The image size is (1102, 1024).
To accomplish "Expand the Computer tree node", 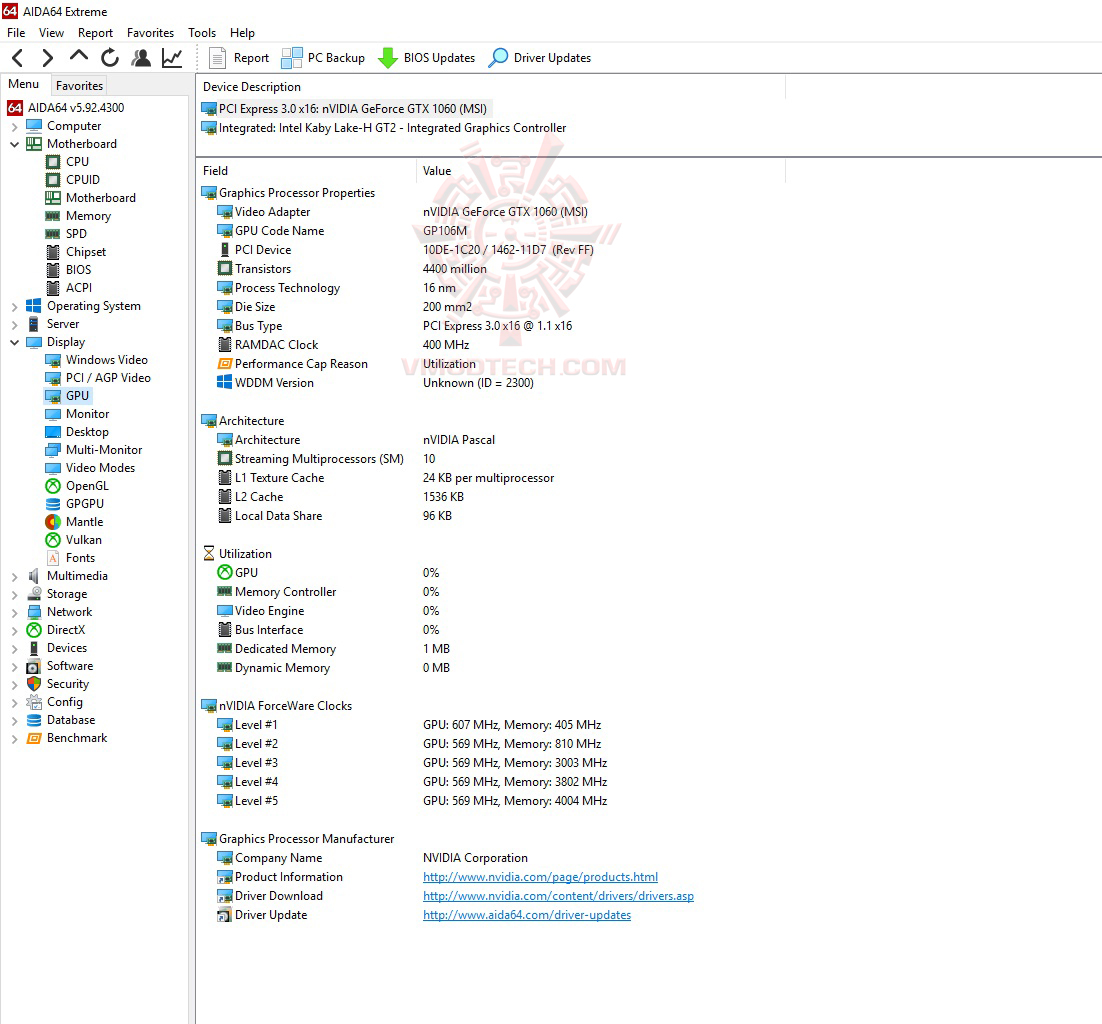I will pos(15,127).
